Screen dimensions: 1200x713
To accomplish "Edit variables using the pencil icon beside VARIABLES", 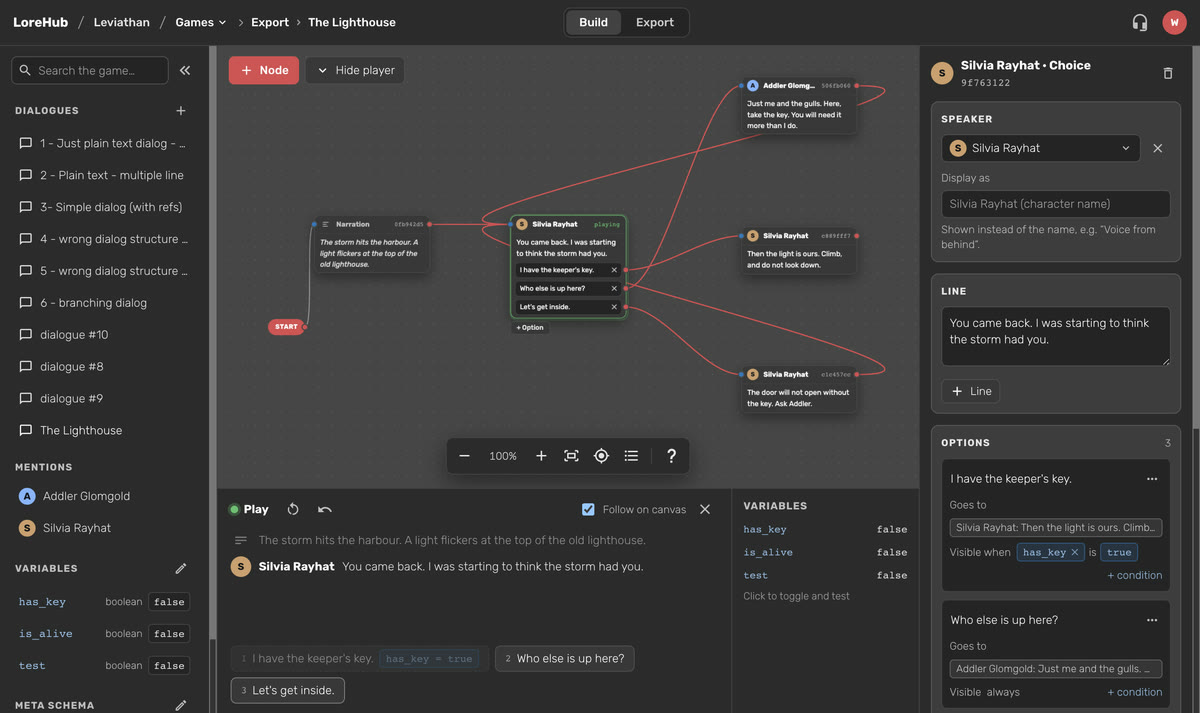I will (181, 568).
